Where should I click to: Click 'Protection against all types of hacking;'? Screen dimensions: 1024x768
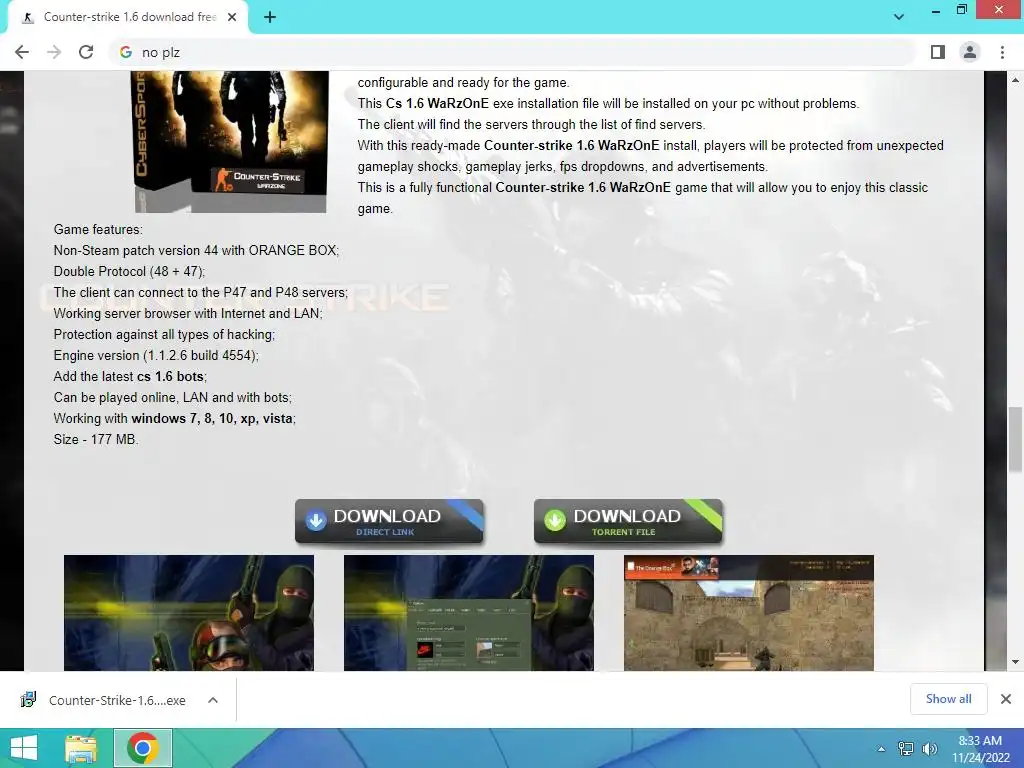(x=165, y=334)
